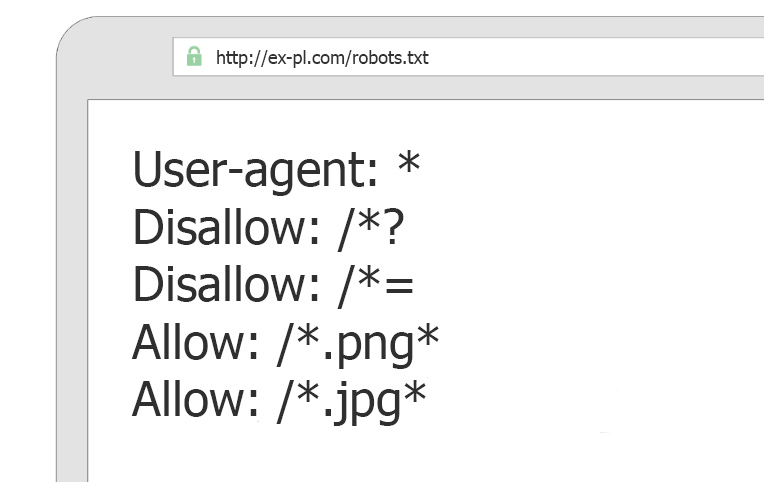The image size is (764, 482).
Task: Click the '.png' text in the rule
Action: click(x=369, y=346)
